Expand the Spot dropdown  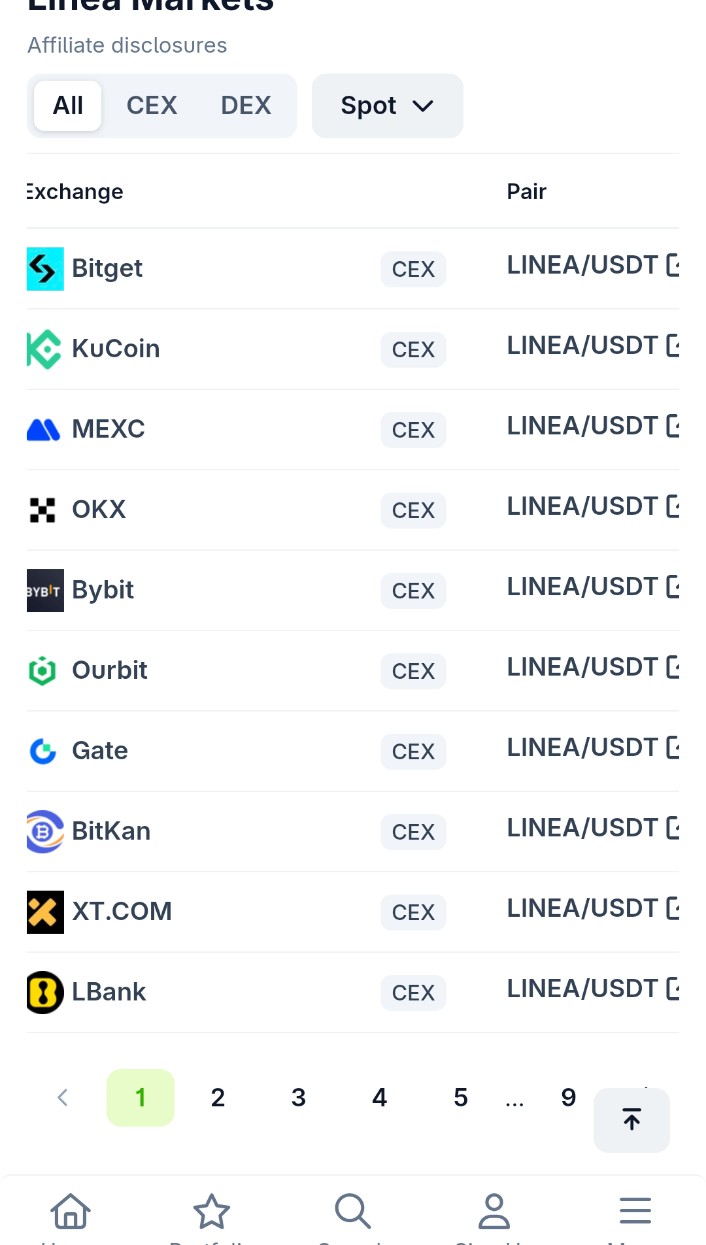click(x=388, y=106)
